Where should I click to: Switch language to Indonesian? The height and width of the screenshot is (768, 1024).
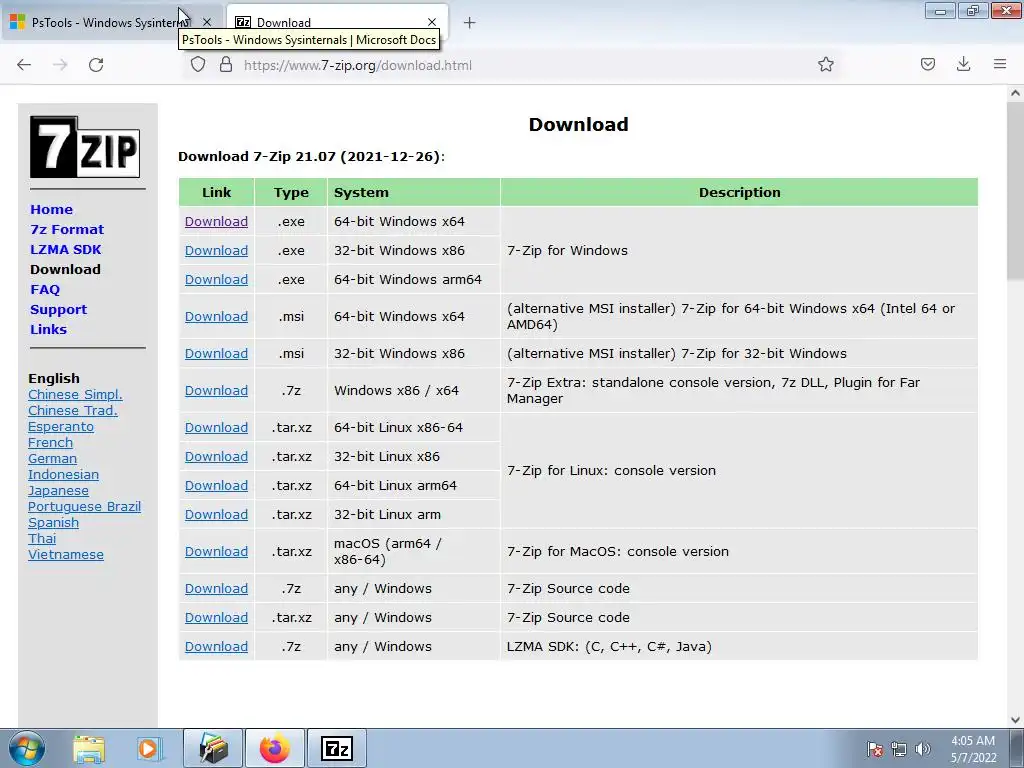coord(63,475)
